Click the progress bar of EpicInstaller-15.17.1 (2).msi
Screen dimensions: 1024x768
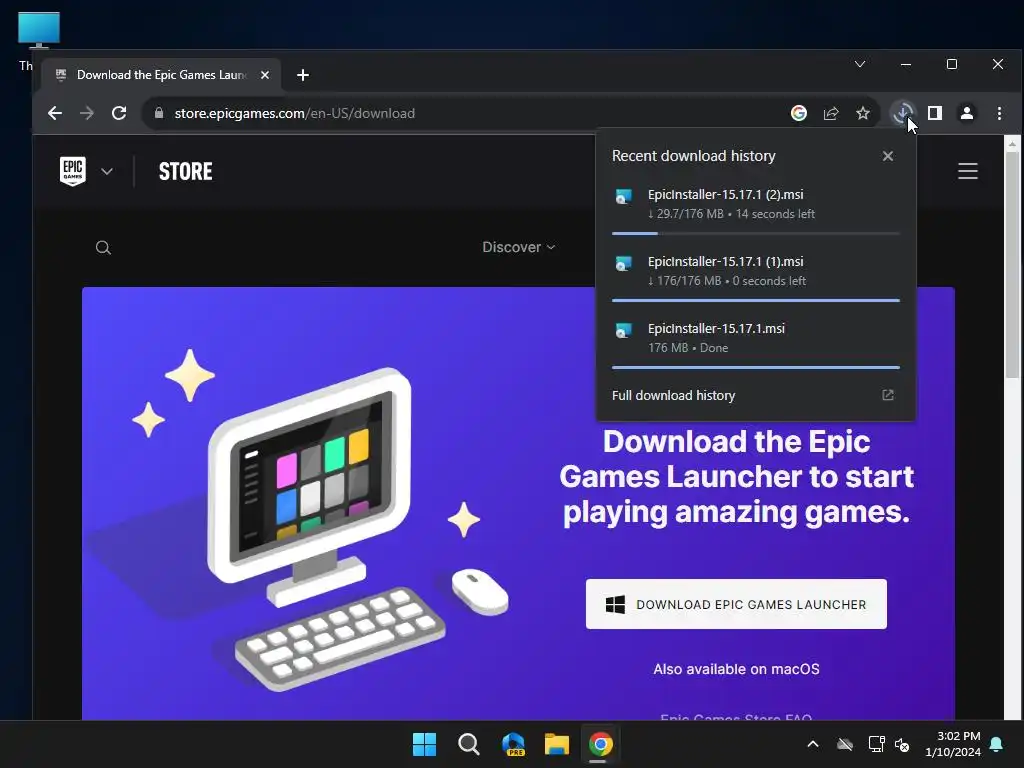coord(756,233)
